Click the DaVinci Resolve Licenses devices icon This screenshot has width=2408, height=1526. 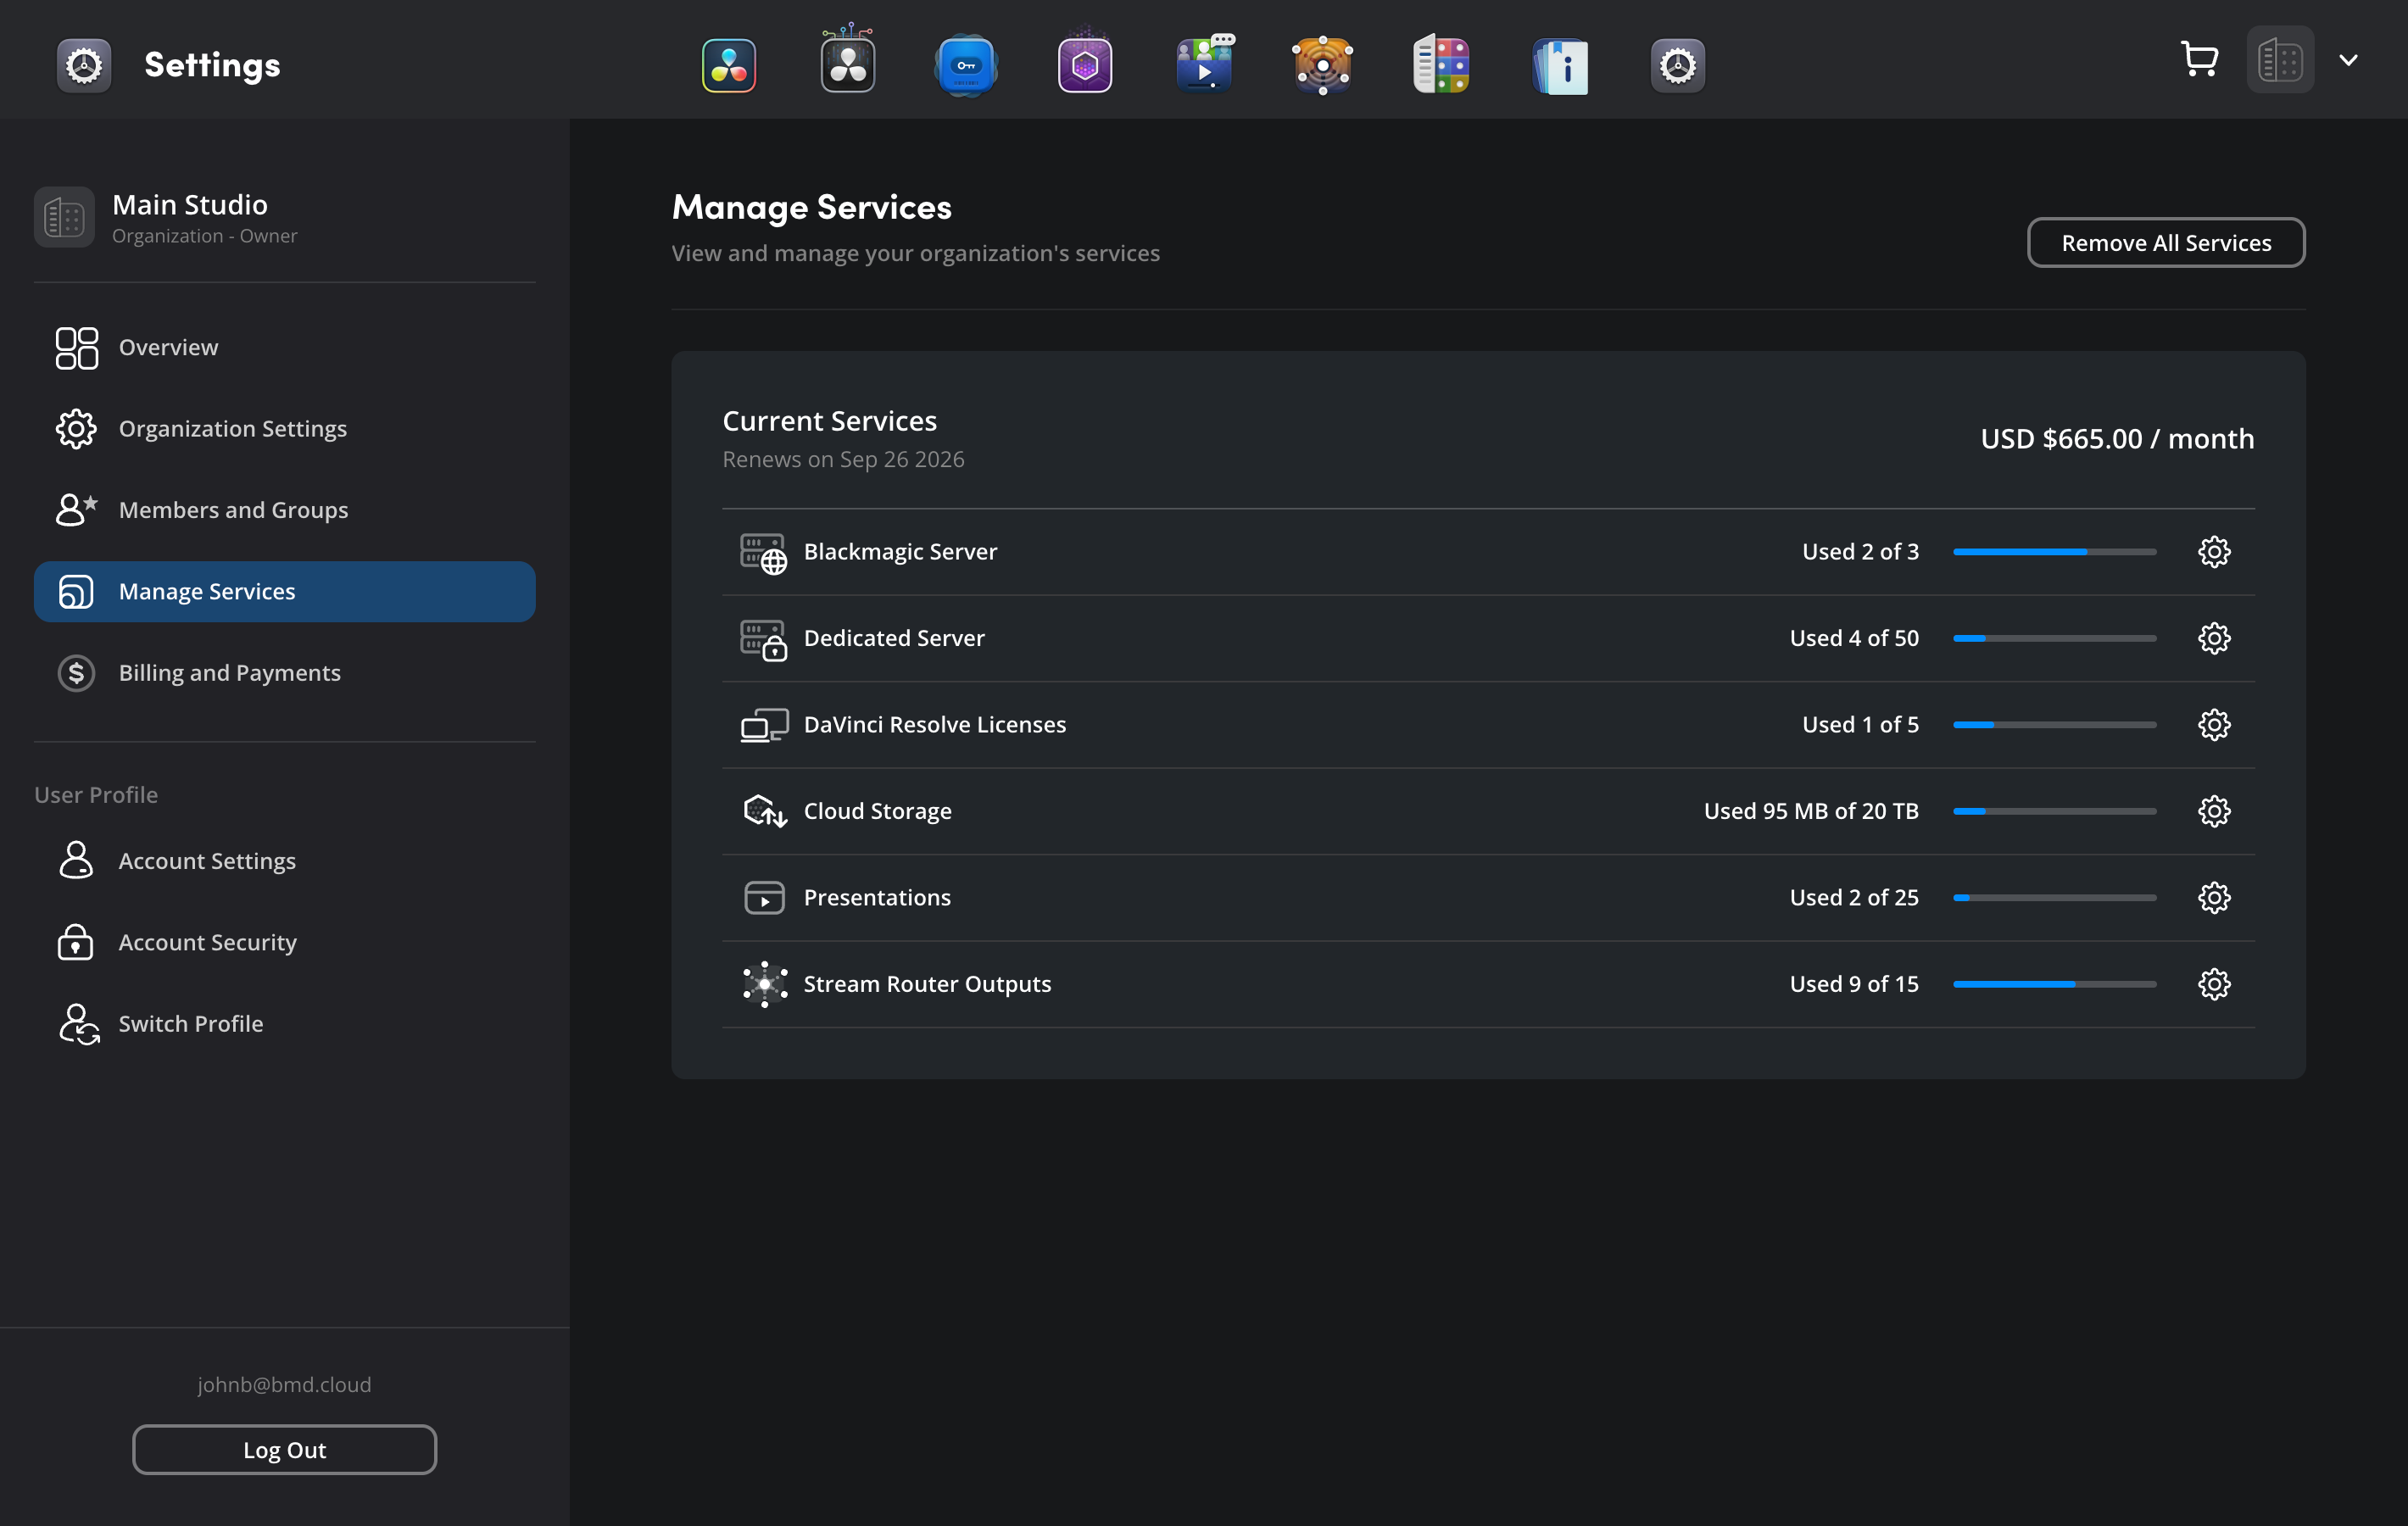pos(764,725)
